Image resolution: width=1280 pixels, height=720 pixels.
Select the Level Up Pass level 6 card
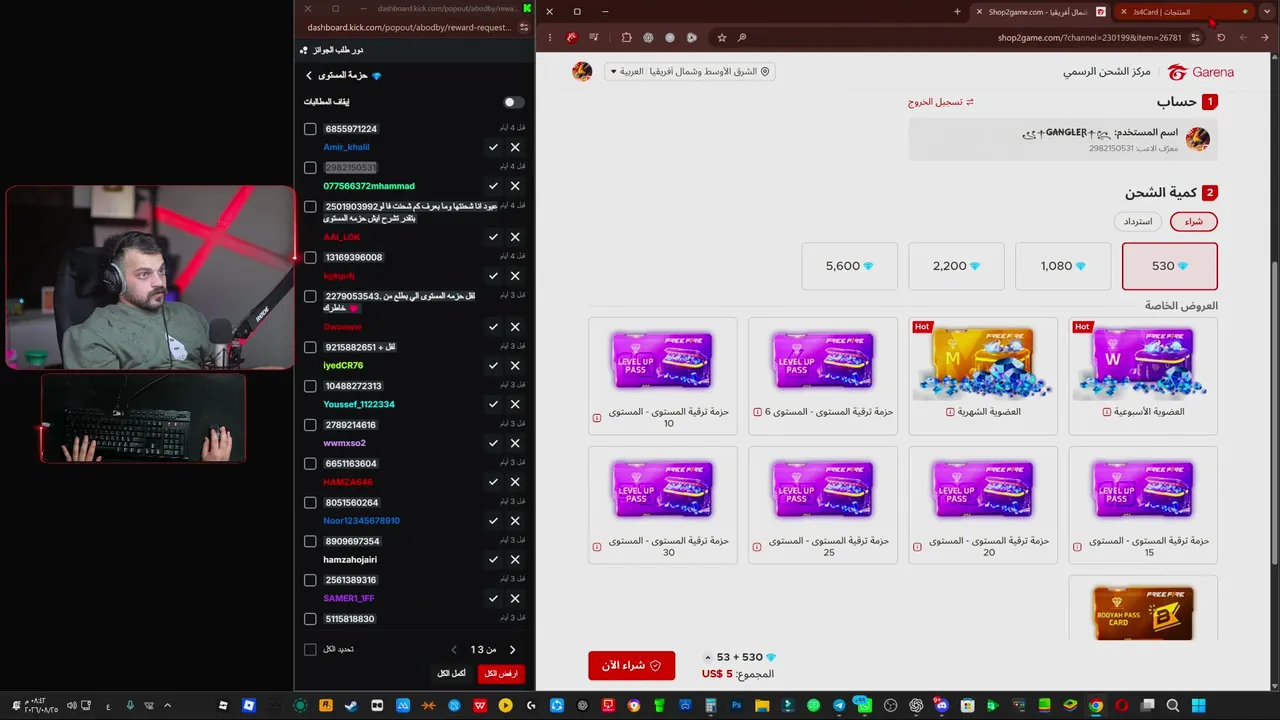(823, 376)
